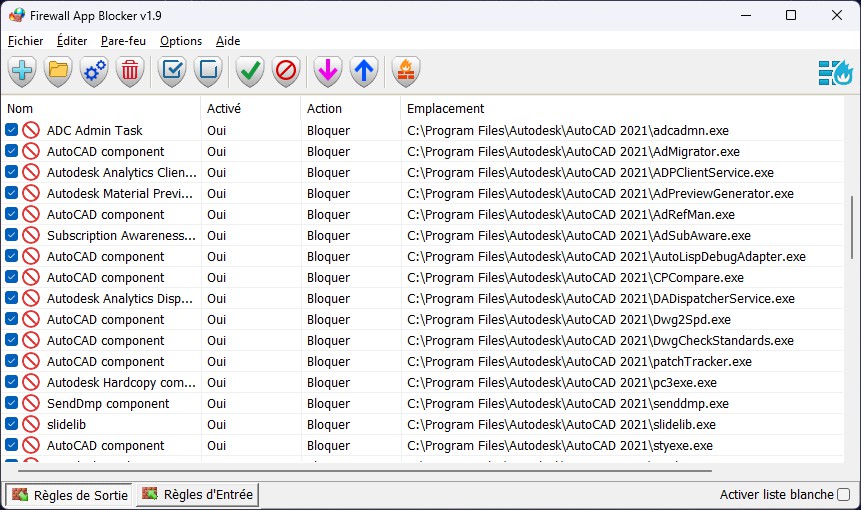861x510 pixels.
Task: Select the AutoLispDebugAdapter.exe path cell
Action: point(606,256)
